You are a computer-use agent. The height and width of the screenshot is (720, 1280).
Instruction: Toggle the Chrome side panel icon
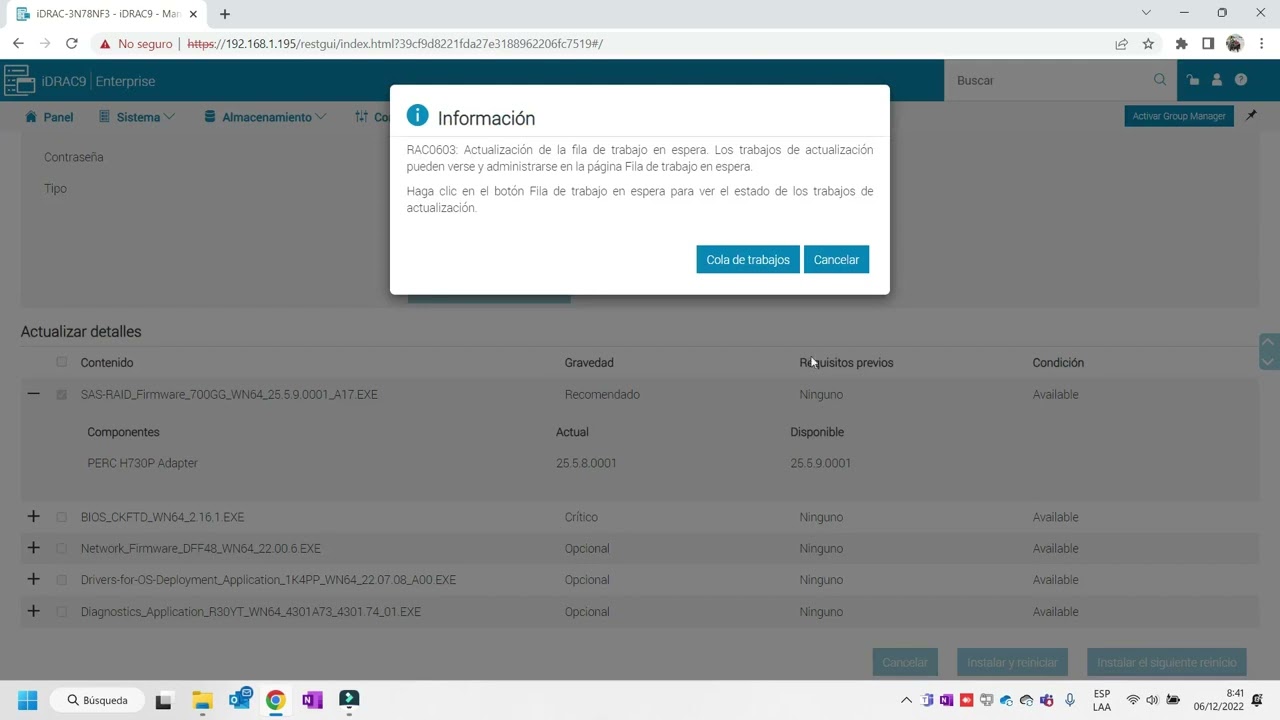click(x=1208, y=44)
